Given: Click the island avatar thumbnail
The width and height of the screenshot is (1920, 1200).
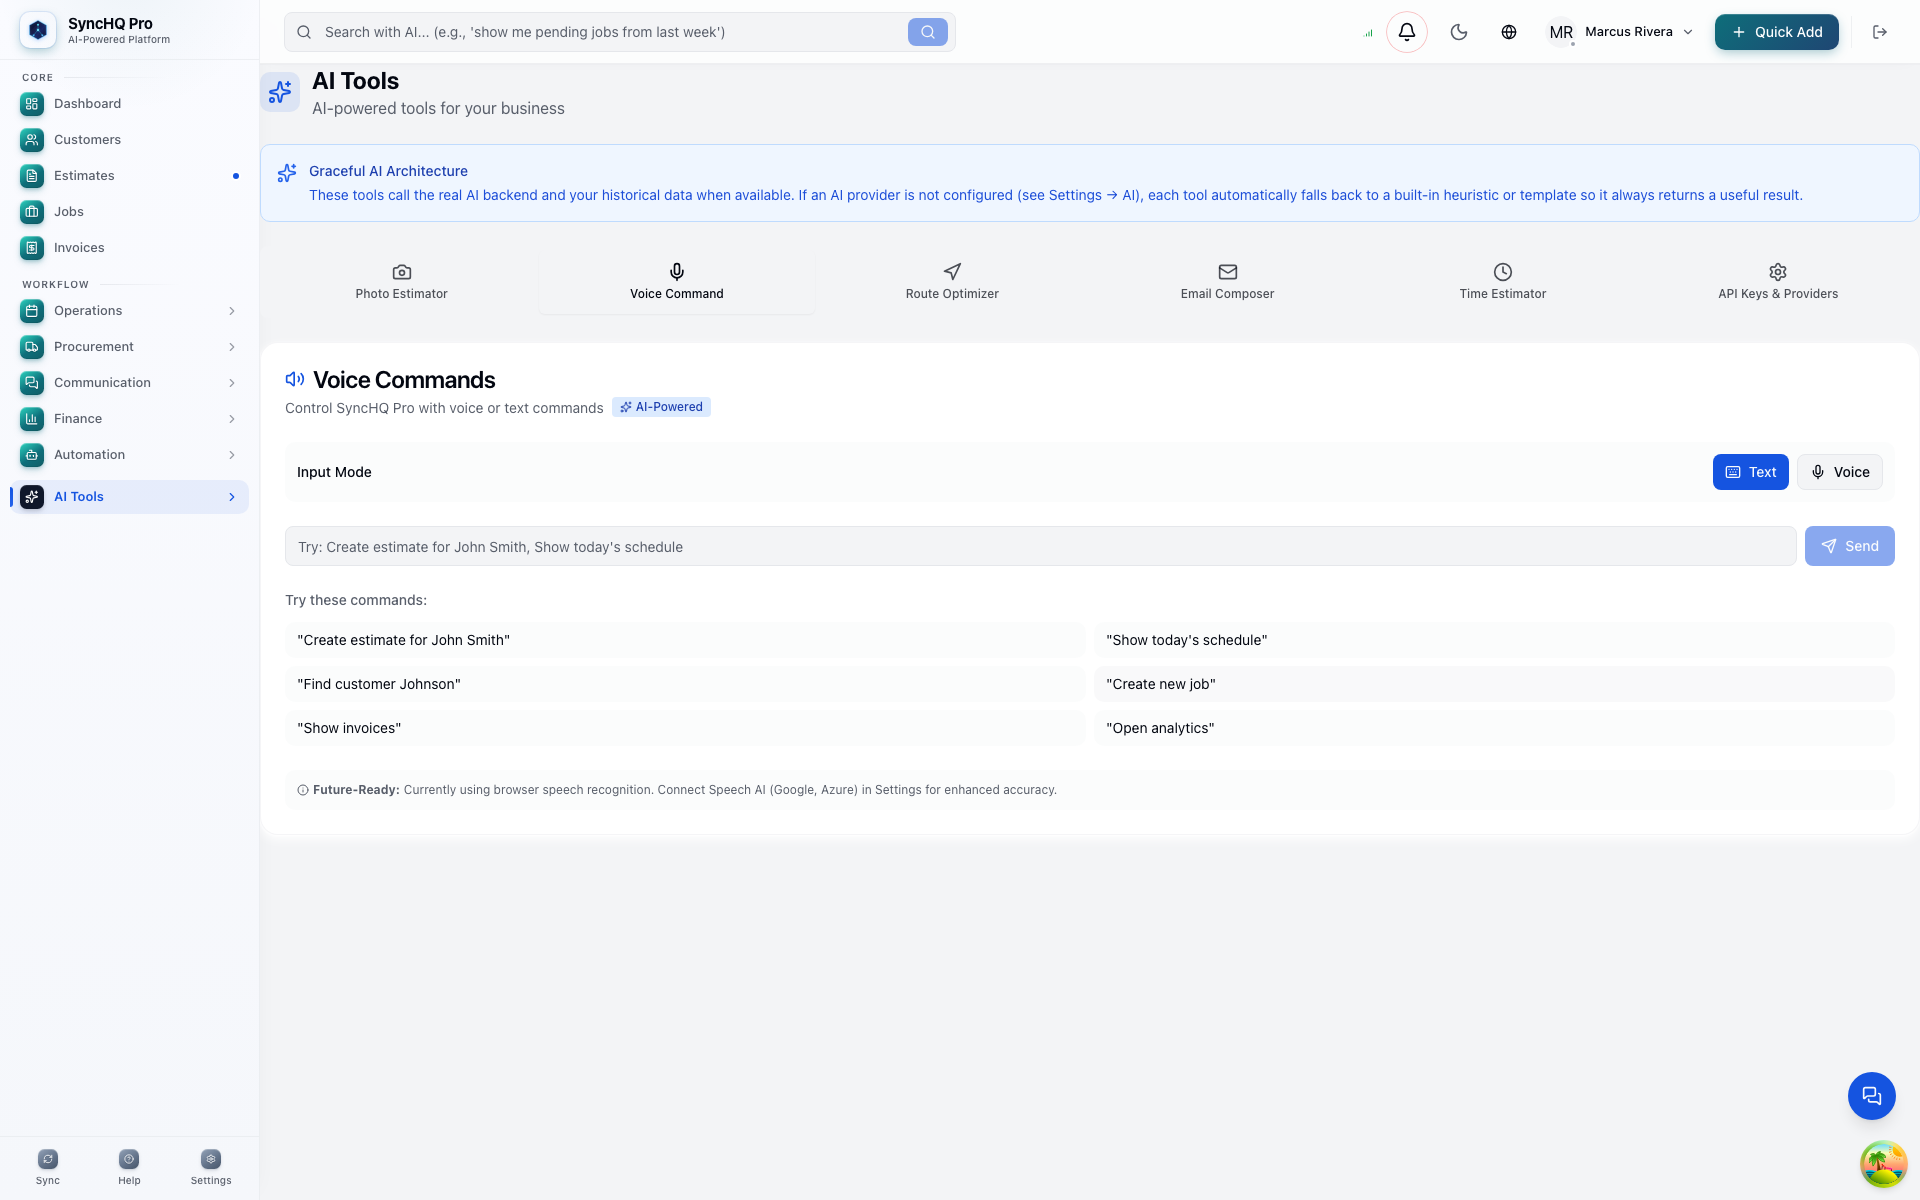Looking at the screenshot, I should pos(1883,1164).
